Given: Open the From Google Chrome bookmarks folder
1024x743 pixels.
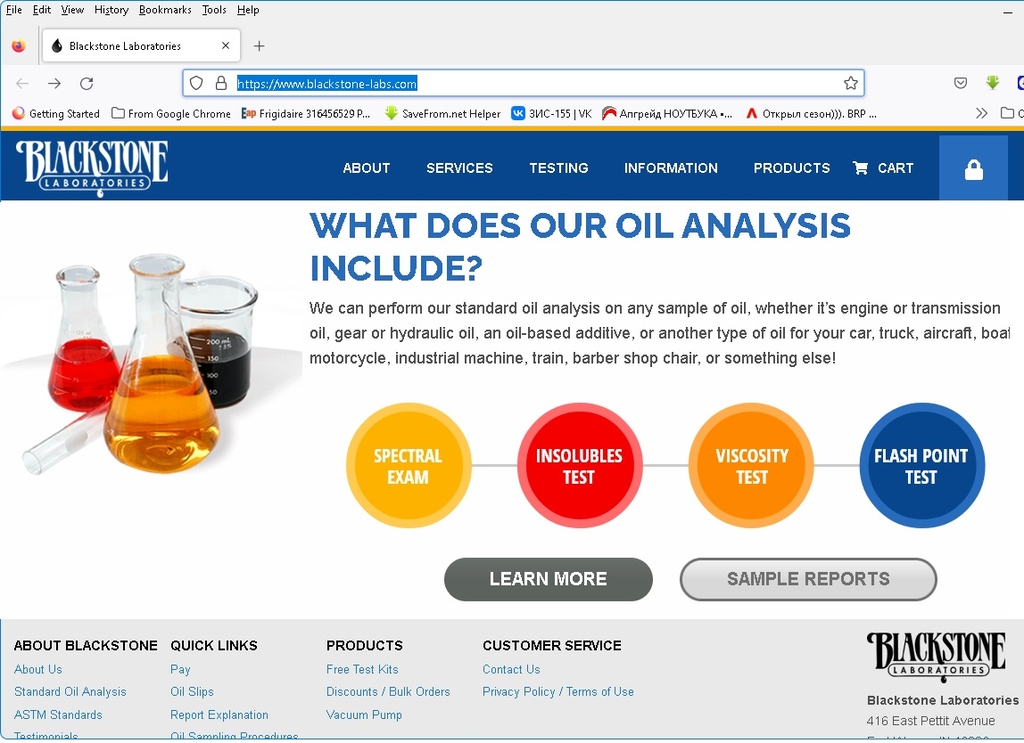Looking at the screenshot, I should [171, 114].
